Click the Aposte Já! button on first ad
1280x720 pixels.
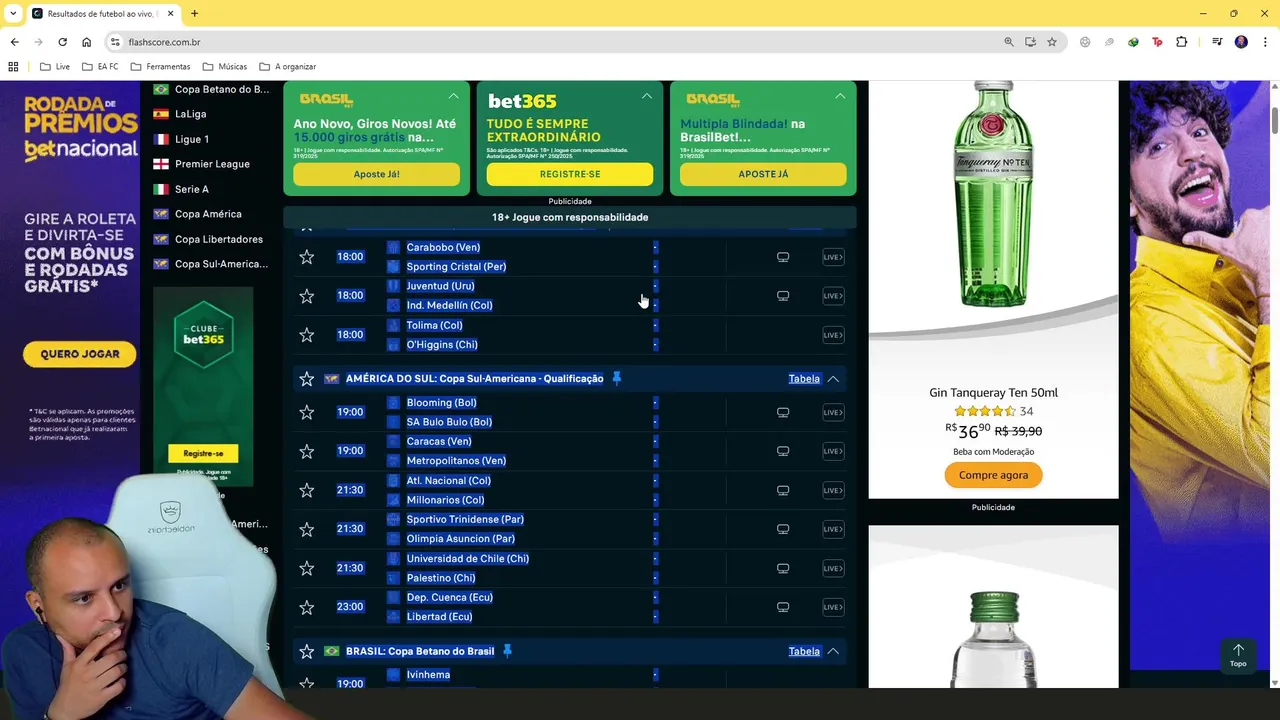376,174
